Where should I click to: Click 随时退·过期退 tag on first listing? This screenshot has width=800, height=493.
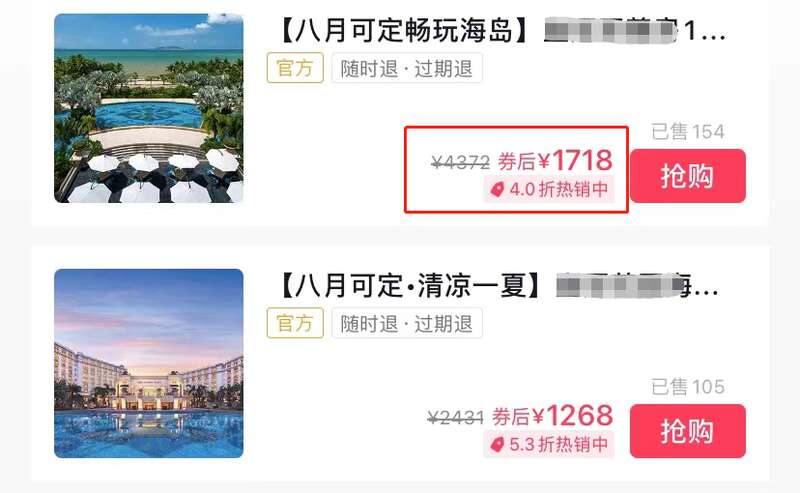407,67
